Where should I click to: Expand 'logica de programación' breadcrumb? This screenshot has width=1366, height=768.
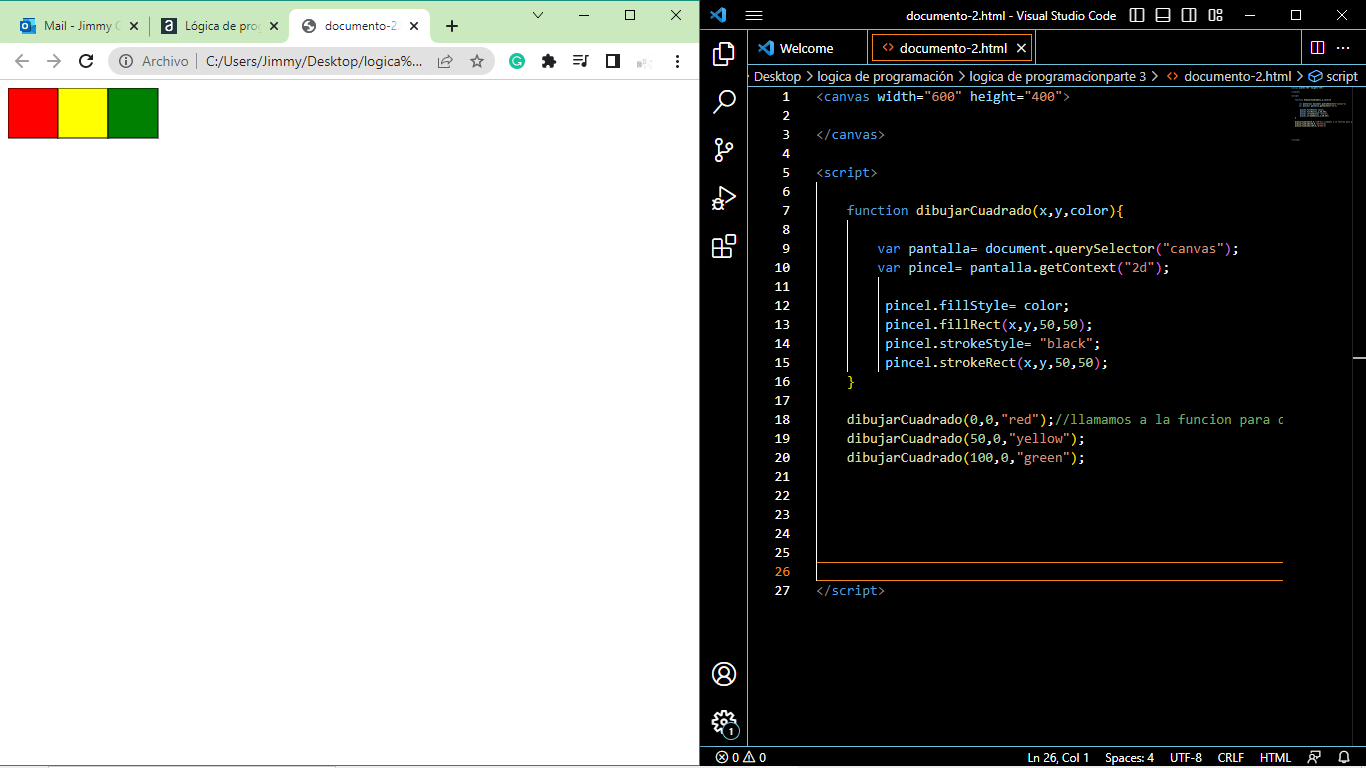pyautogui.click(x=885, y=76)
